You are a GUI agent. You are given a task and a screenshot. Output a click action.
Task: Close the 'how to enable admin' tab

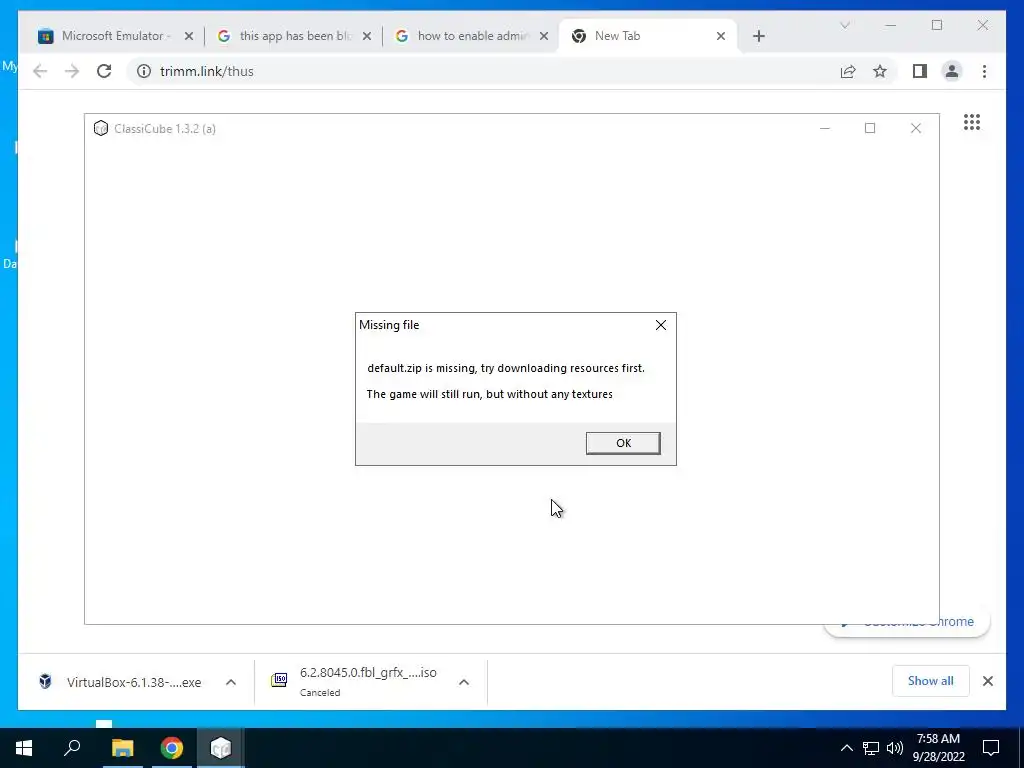pyautogui.click(x=544, y=36)
